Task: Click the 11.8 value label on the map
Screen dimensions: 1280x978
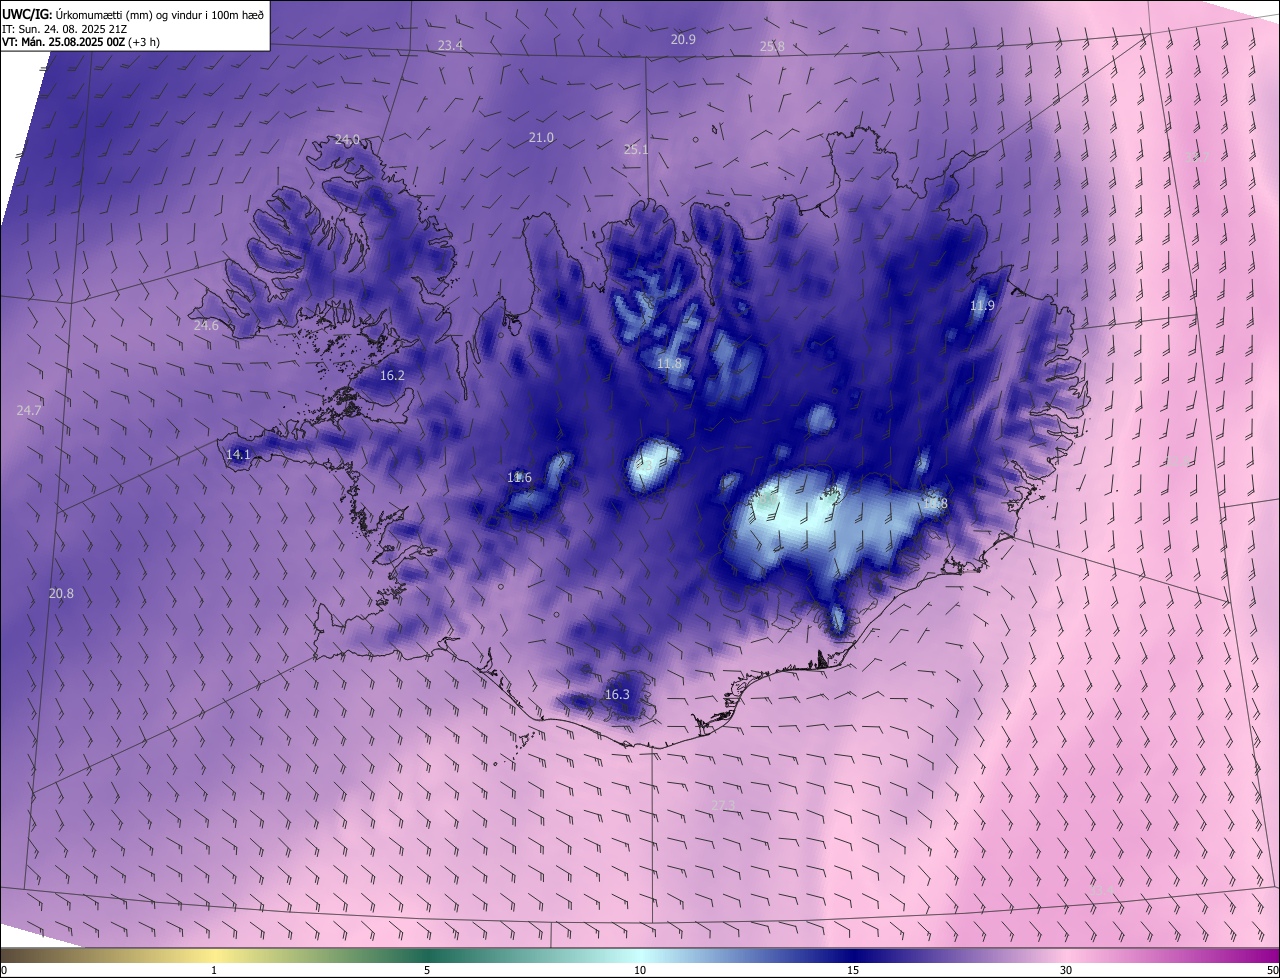Action: click(669, 363)
